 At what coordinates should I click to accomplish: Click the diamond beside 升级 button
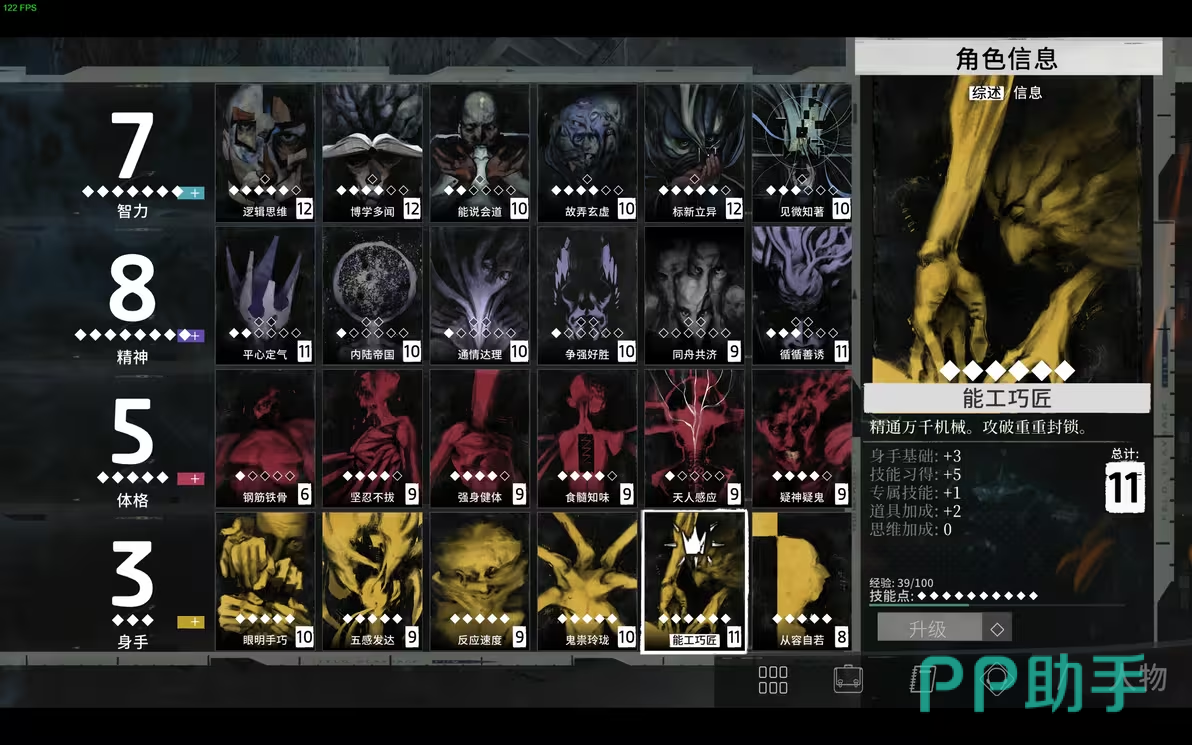tap(996, 629)
